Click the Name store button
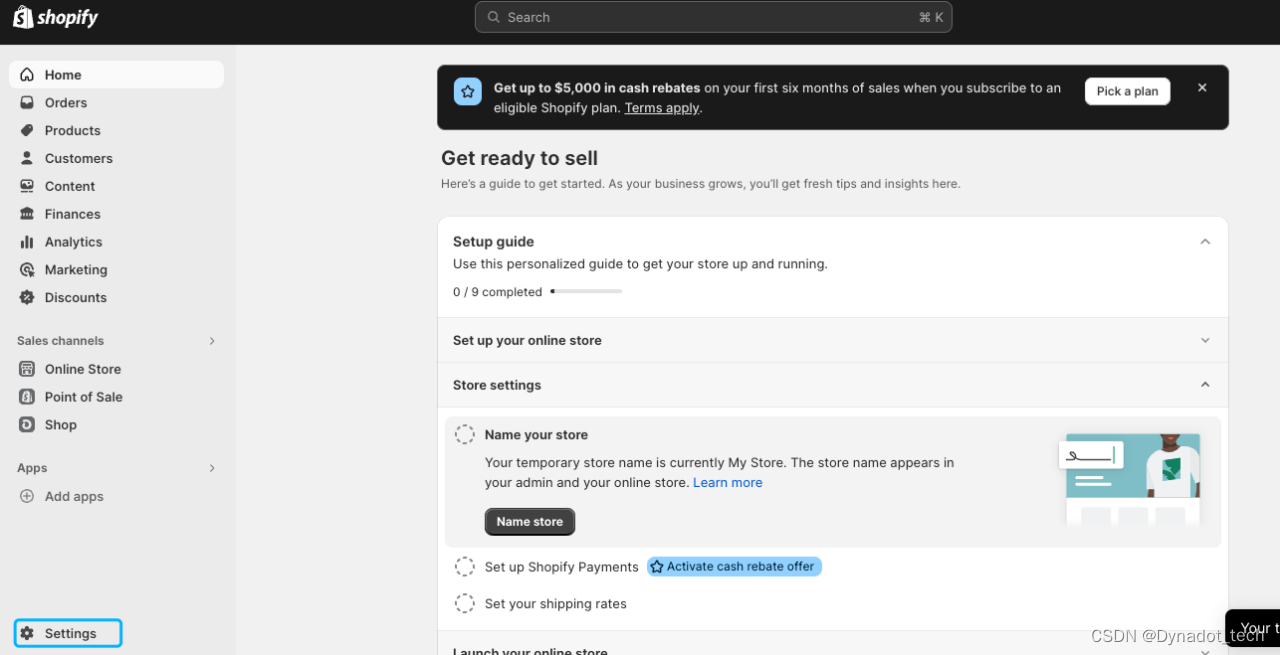This screenshot has height=655, width=1280. coord(530,522)
